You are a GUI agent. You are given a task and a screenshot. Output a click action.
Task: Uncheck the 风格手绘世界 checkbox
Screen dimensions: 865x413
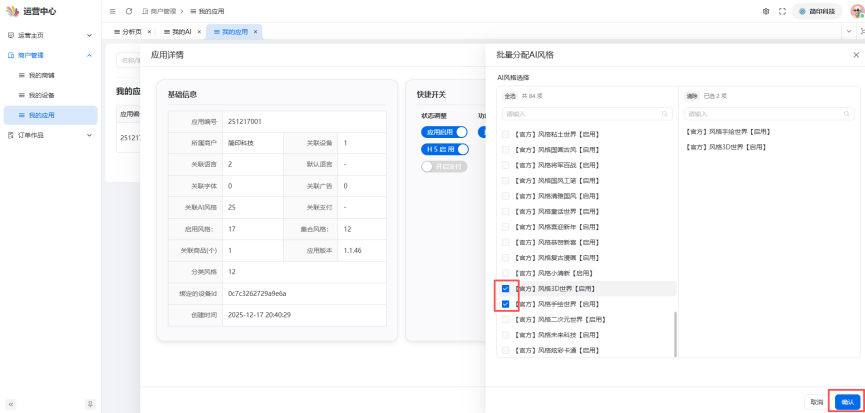(506, 304)
